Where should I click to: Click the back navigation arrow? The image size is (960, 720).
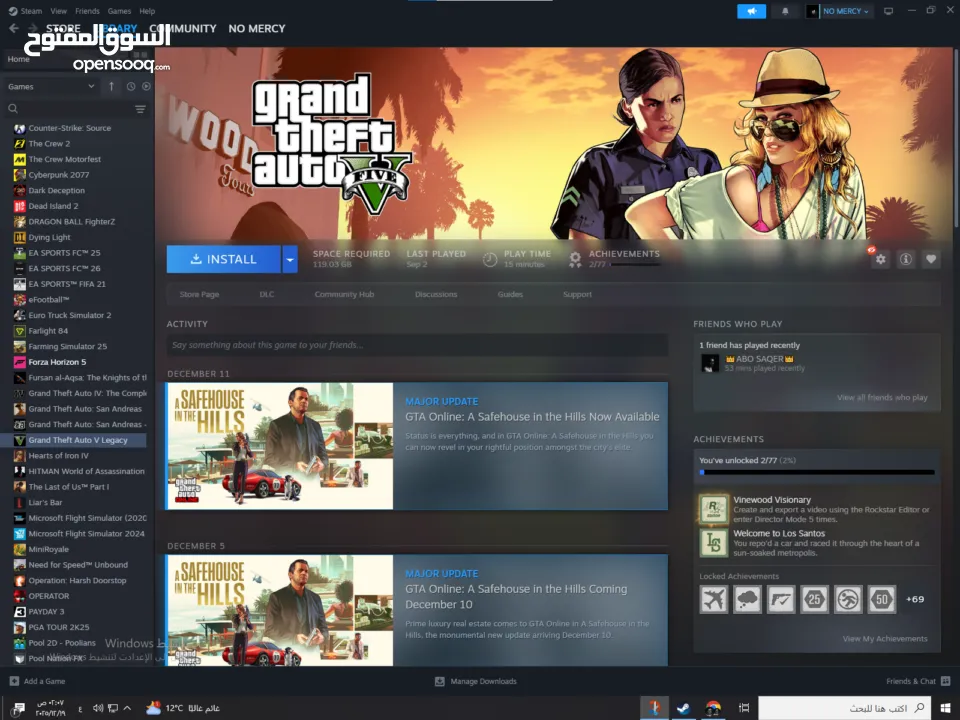point(13,29)
